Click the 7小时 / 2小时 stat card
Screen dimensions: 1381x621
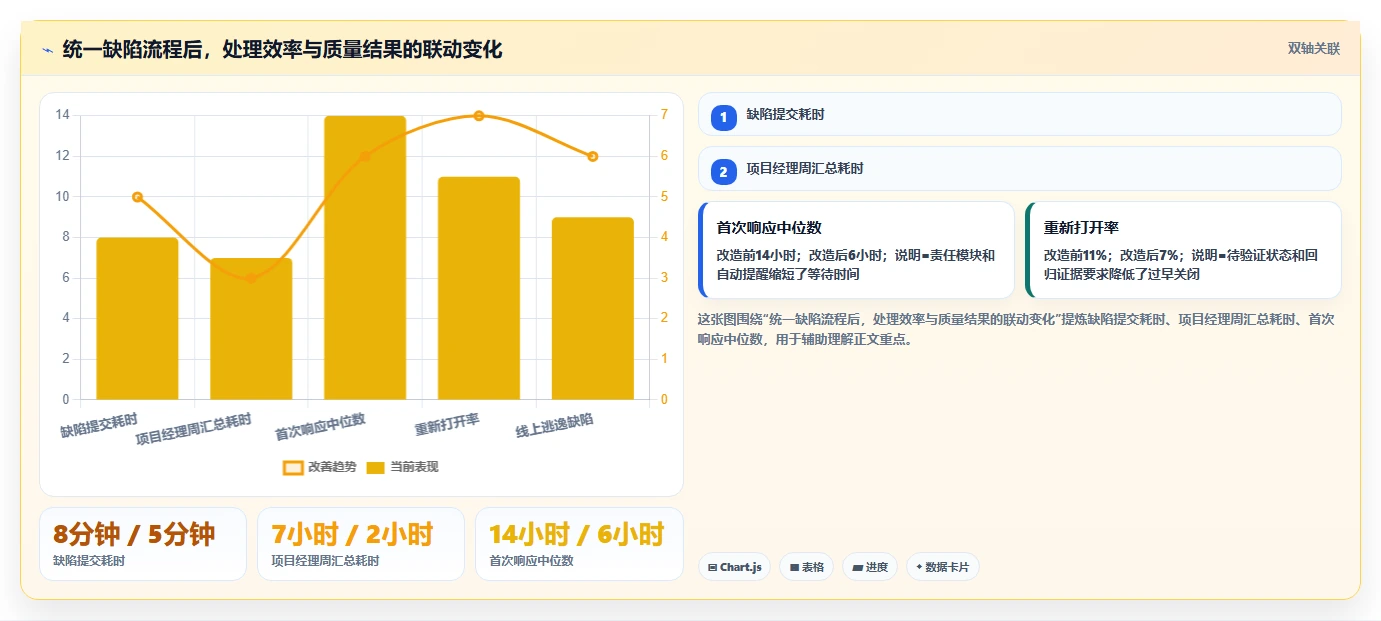pyautogui.click(x=361, y=544)
